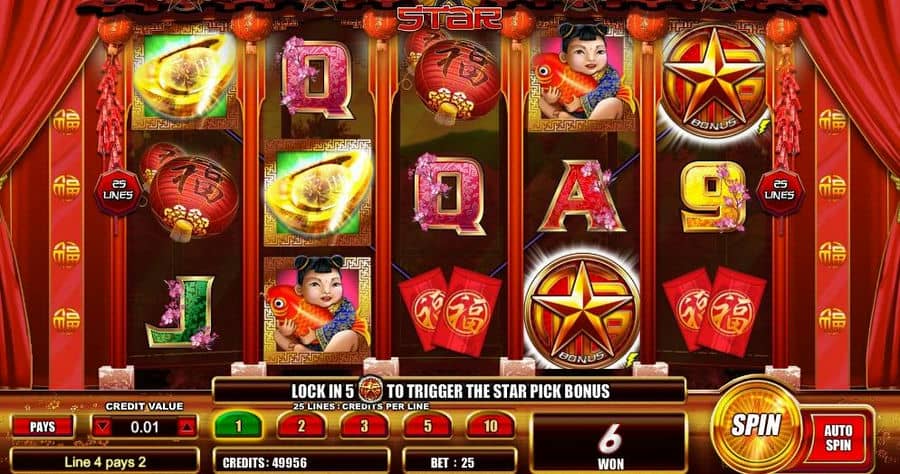
Task: Open the Pays table
Action: [x=43, y=427]
